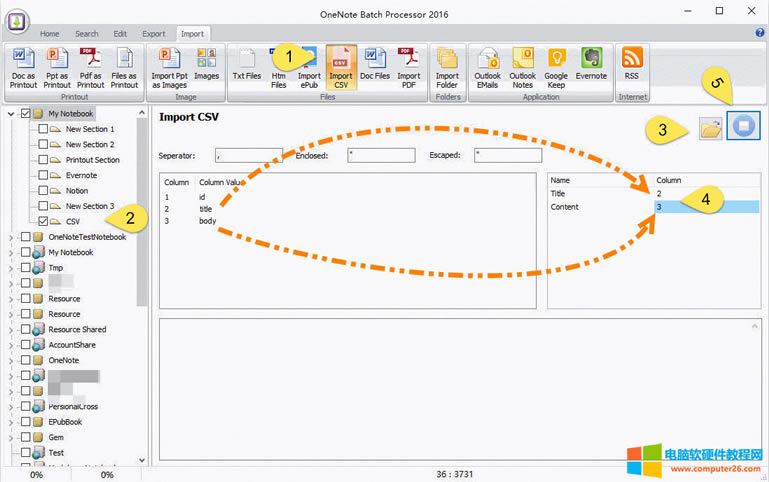This screenshot has height=482, width=769.
Task: Check the OneNoteTestNotebook checkbox
Action: [26, 237]
